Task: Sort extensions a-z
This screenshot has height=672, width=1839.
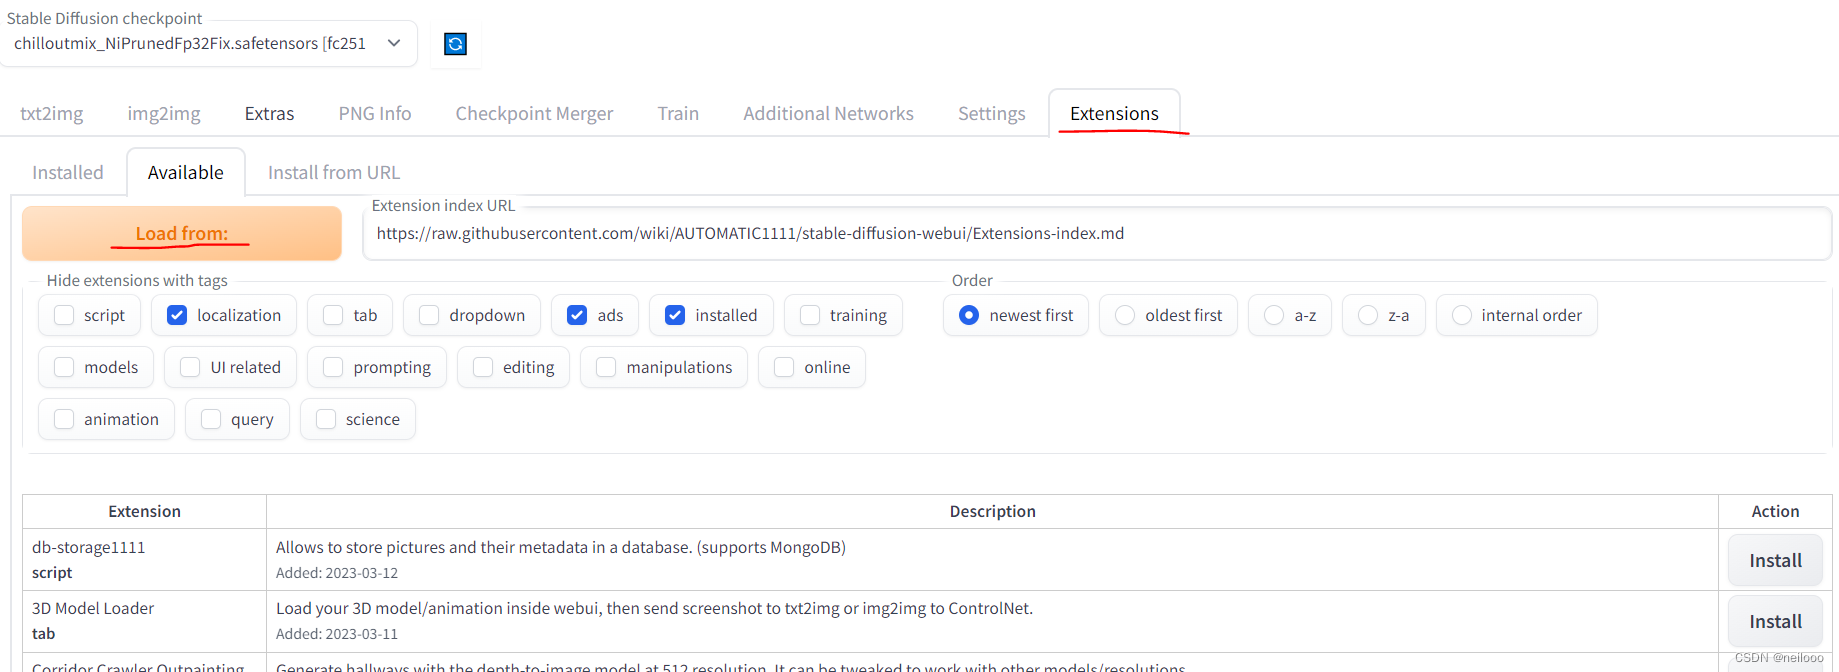Action: pos(1274,316)
